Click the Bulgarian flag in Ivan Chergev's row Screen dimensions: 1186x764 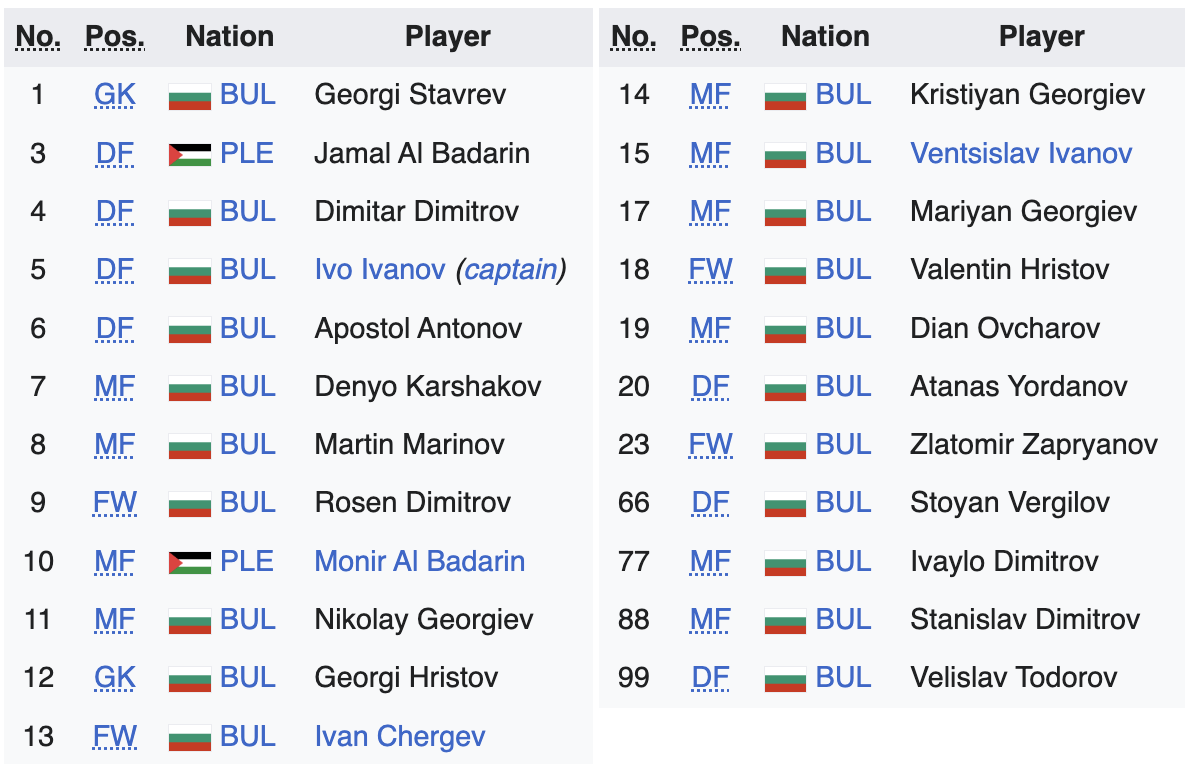(x=189, y=738)
